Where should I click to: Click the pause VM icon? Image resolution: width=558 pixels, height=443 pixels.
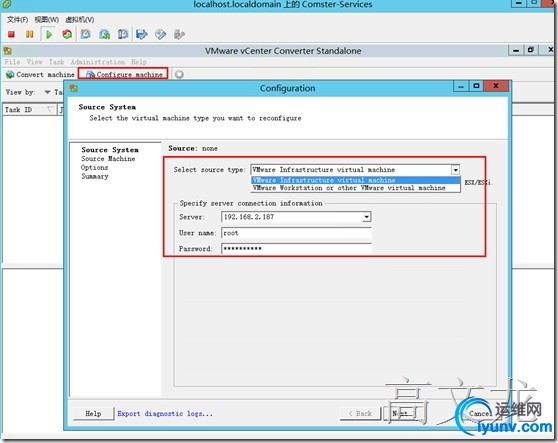30,35
